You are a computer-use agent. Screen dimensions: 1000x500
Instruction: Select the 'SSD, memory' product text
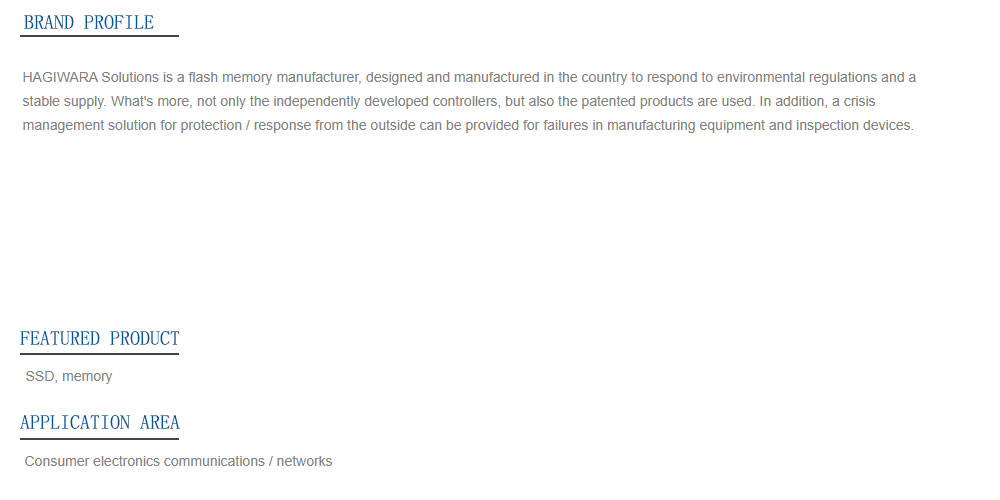[x=69, y=376]
